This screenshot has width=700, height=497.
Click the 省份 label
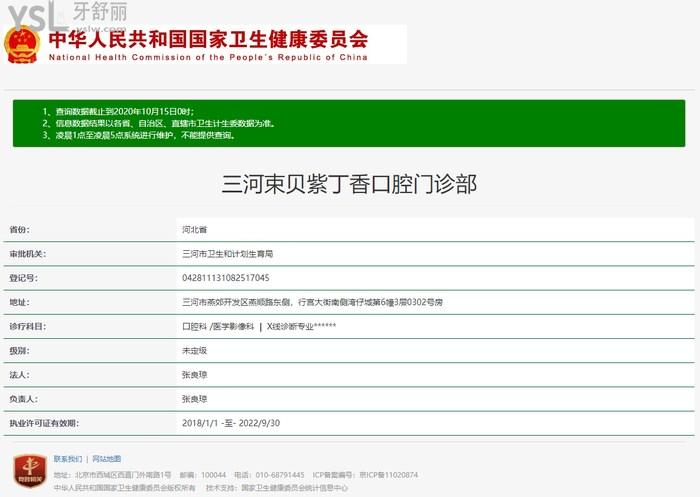(20, 230)
